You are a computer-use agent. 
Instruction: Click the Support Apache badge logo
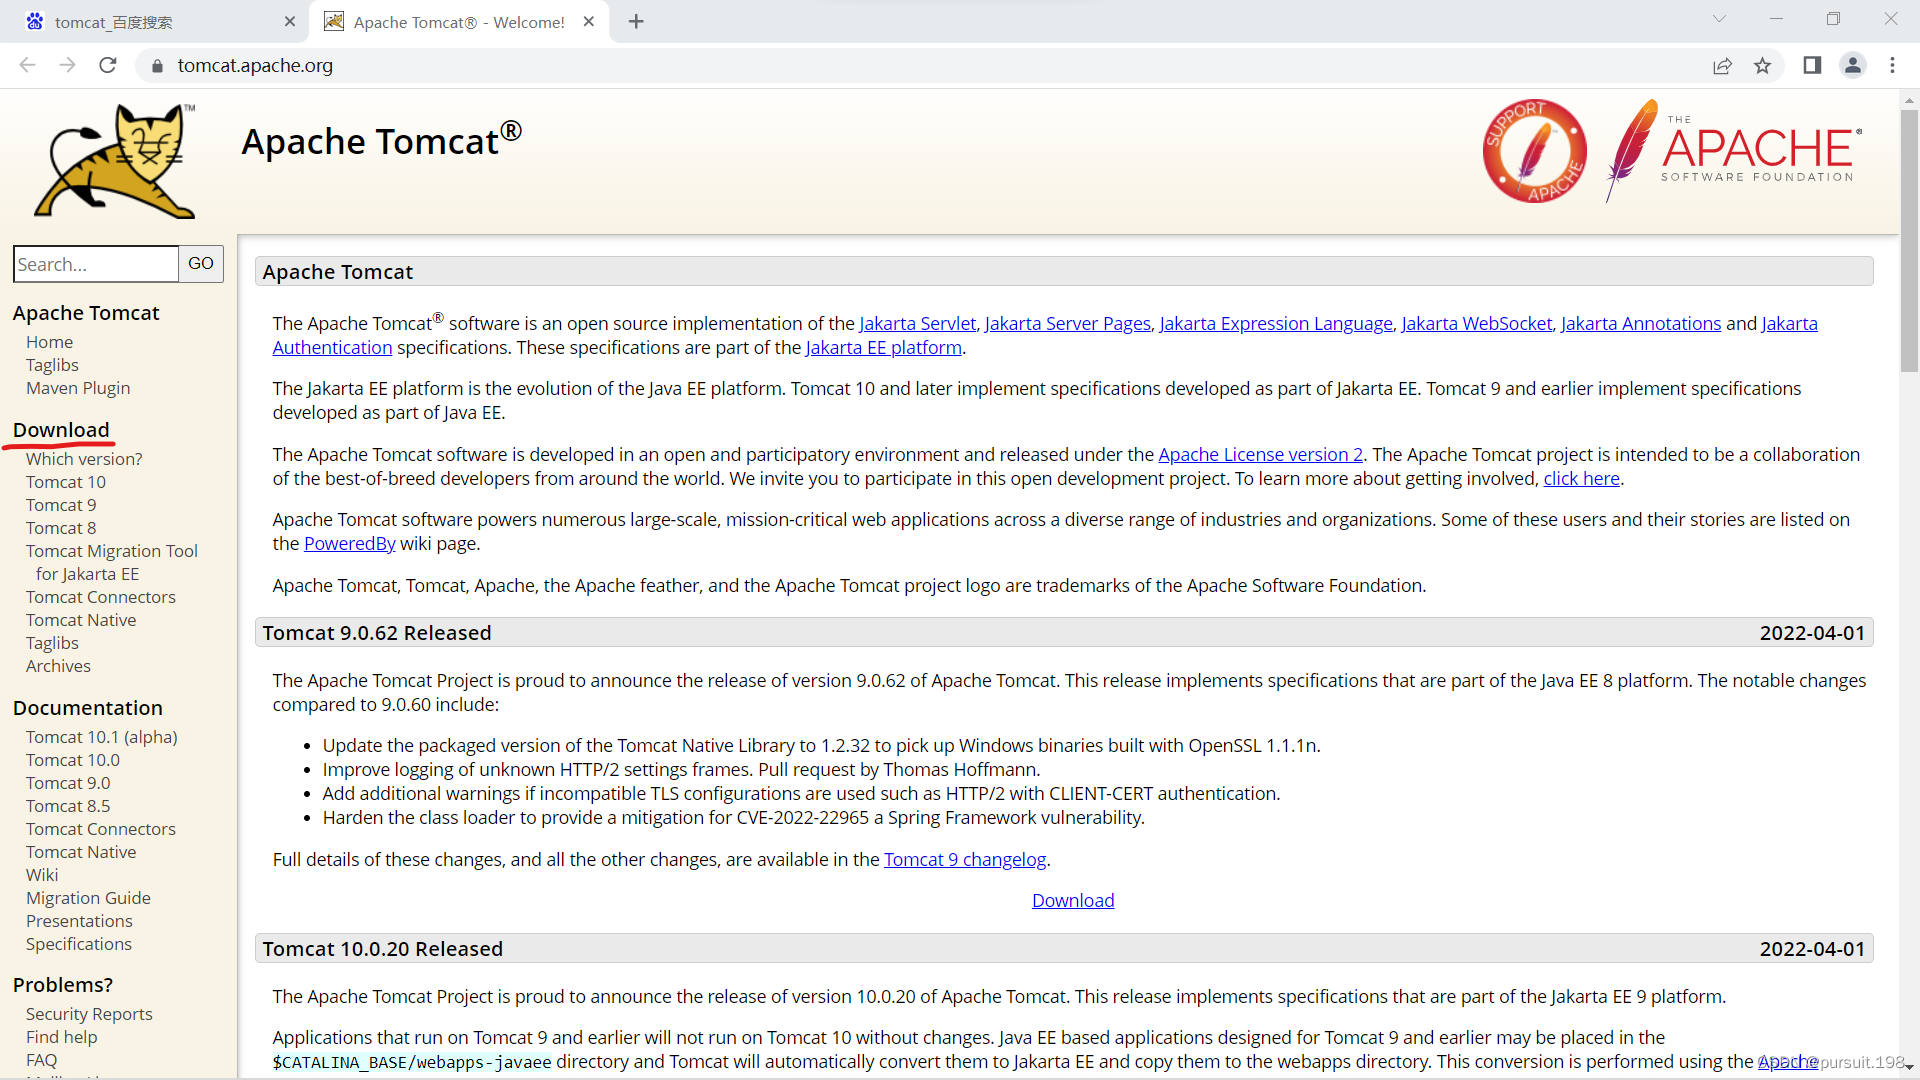click(1534, 151)
